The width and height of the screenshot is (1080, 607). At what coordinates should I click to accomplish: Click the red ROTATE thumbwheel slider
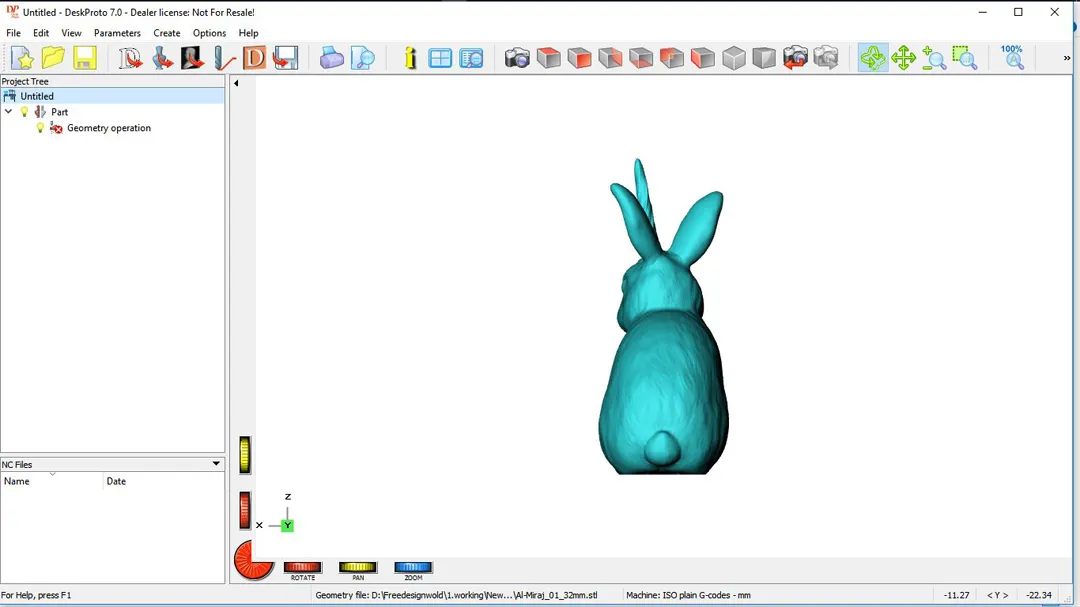303,567
